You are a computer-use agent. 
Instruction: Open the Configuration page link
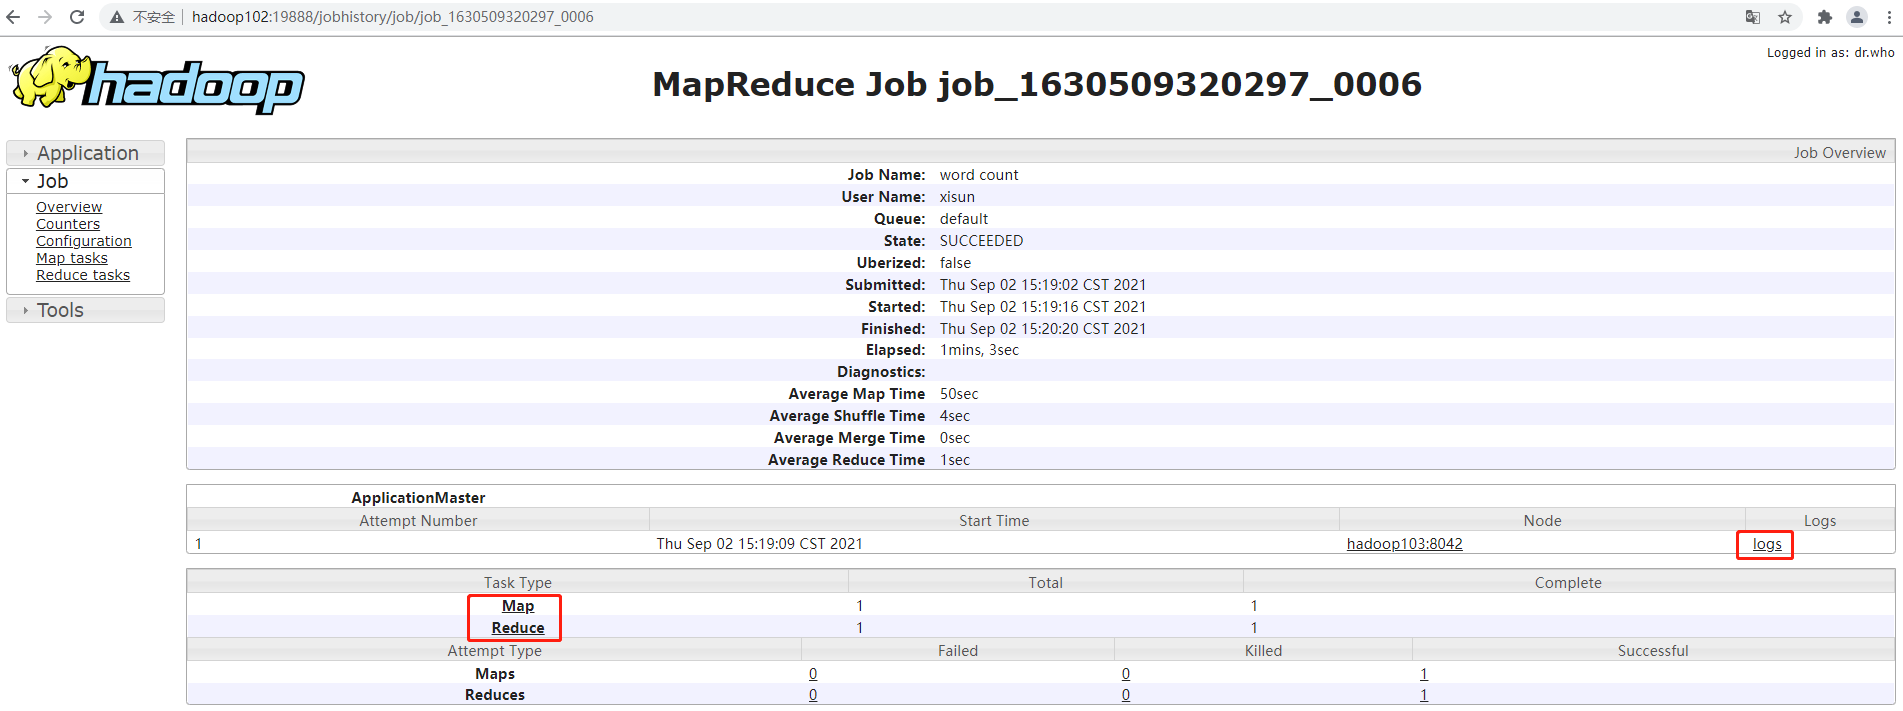click(x=84, y=241)
